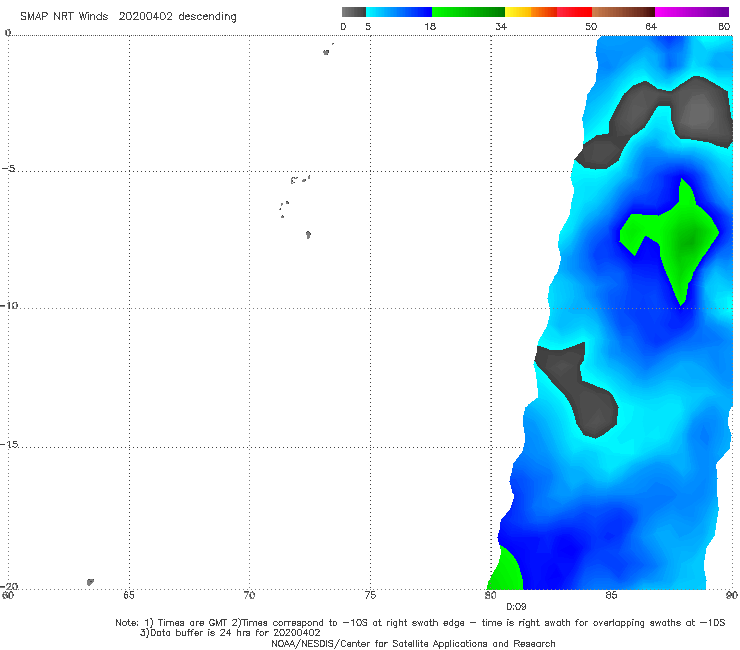Click the '-10' latitude axis label
Screen dimensions: 740x650
pos(9,305)
